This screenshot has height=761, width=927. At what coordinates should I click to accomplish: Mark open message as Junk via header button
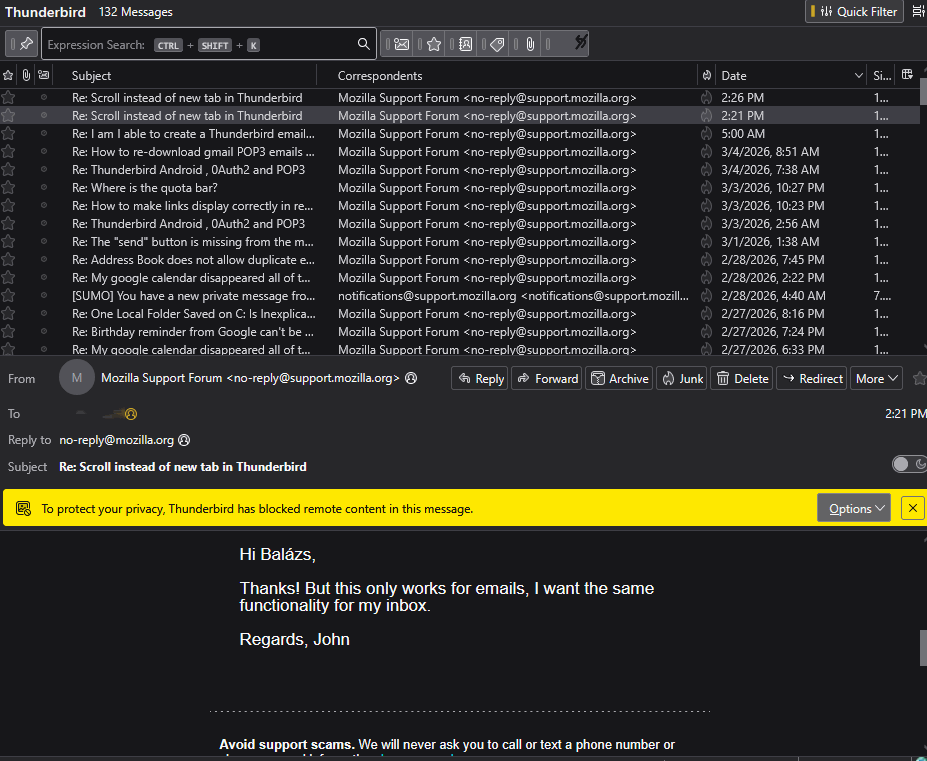pos(682,378)
